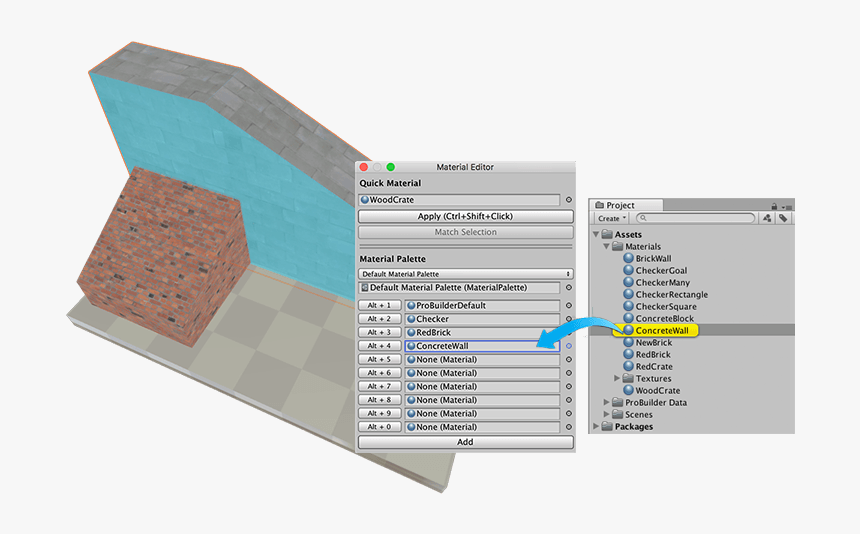The image size is (860, 534).
Task: Click the WoodCrate material in Project
Action: coord(657,391)
